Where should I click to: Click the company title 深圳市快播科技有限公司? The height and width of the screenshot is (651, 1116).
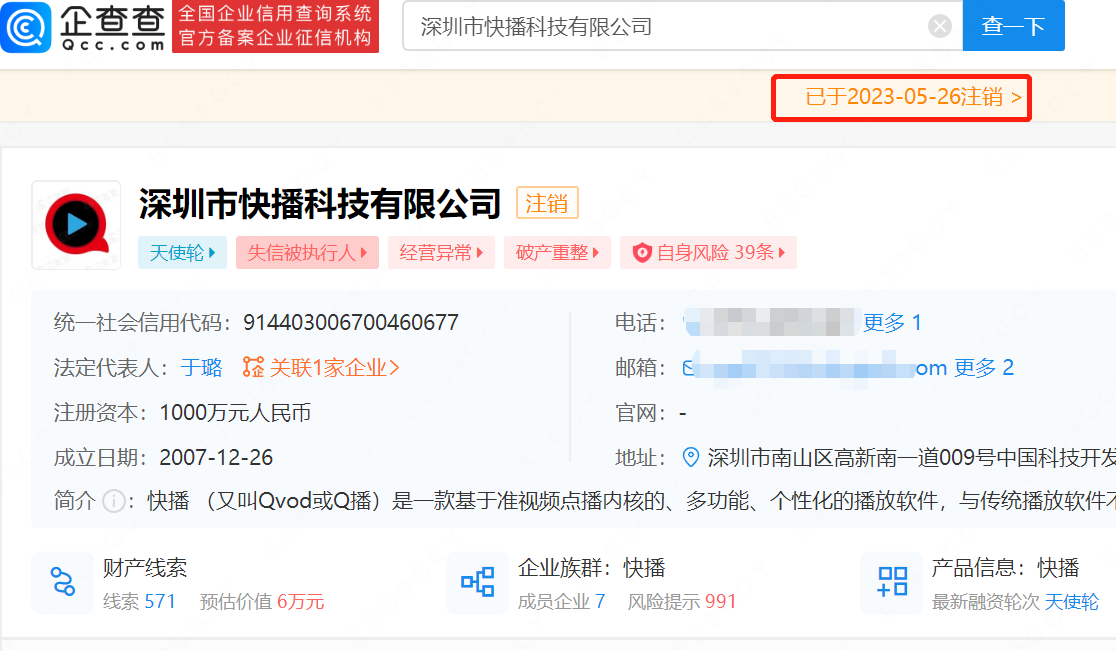point(320,203)
